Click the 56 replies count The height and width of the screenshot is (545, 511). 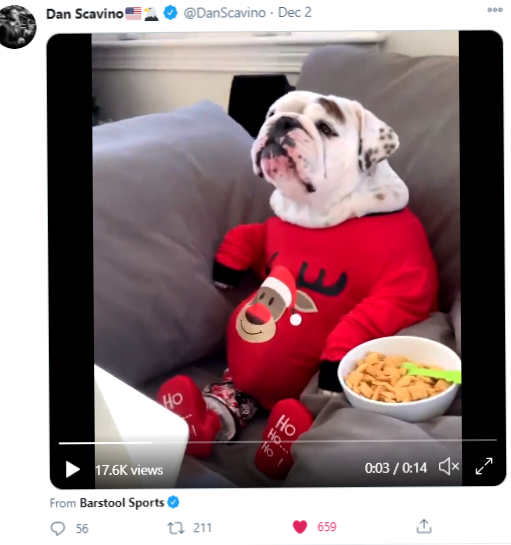(x=82, y=529)
